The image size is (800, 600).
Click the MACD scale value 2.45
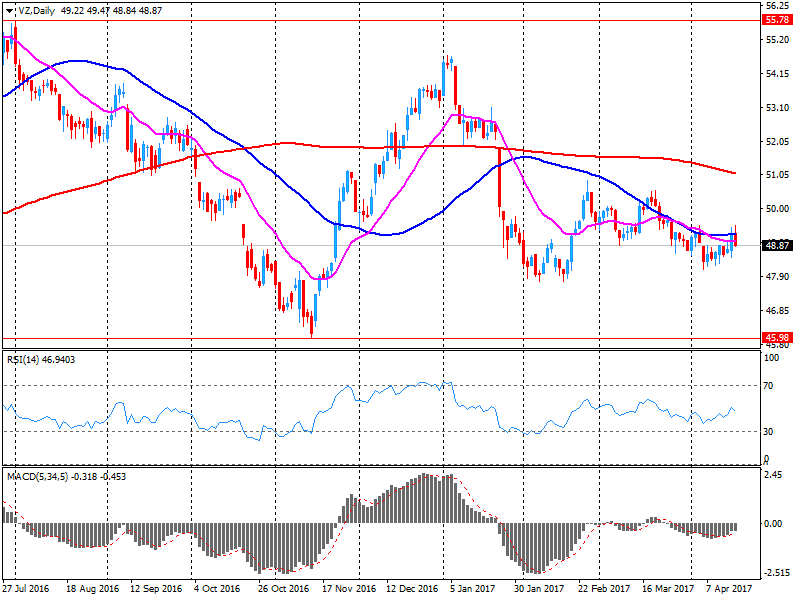click(x=773, y=474)
